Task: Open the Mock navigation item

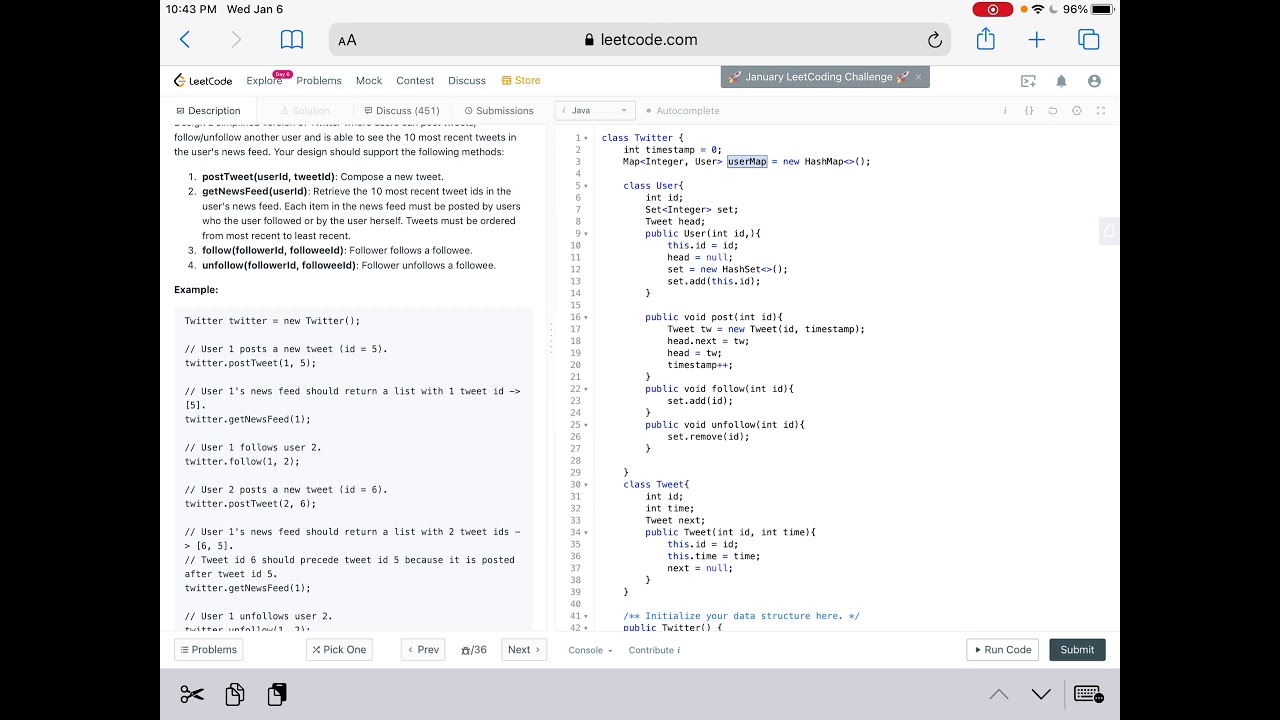Action: click(369, 81)
